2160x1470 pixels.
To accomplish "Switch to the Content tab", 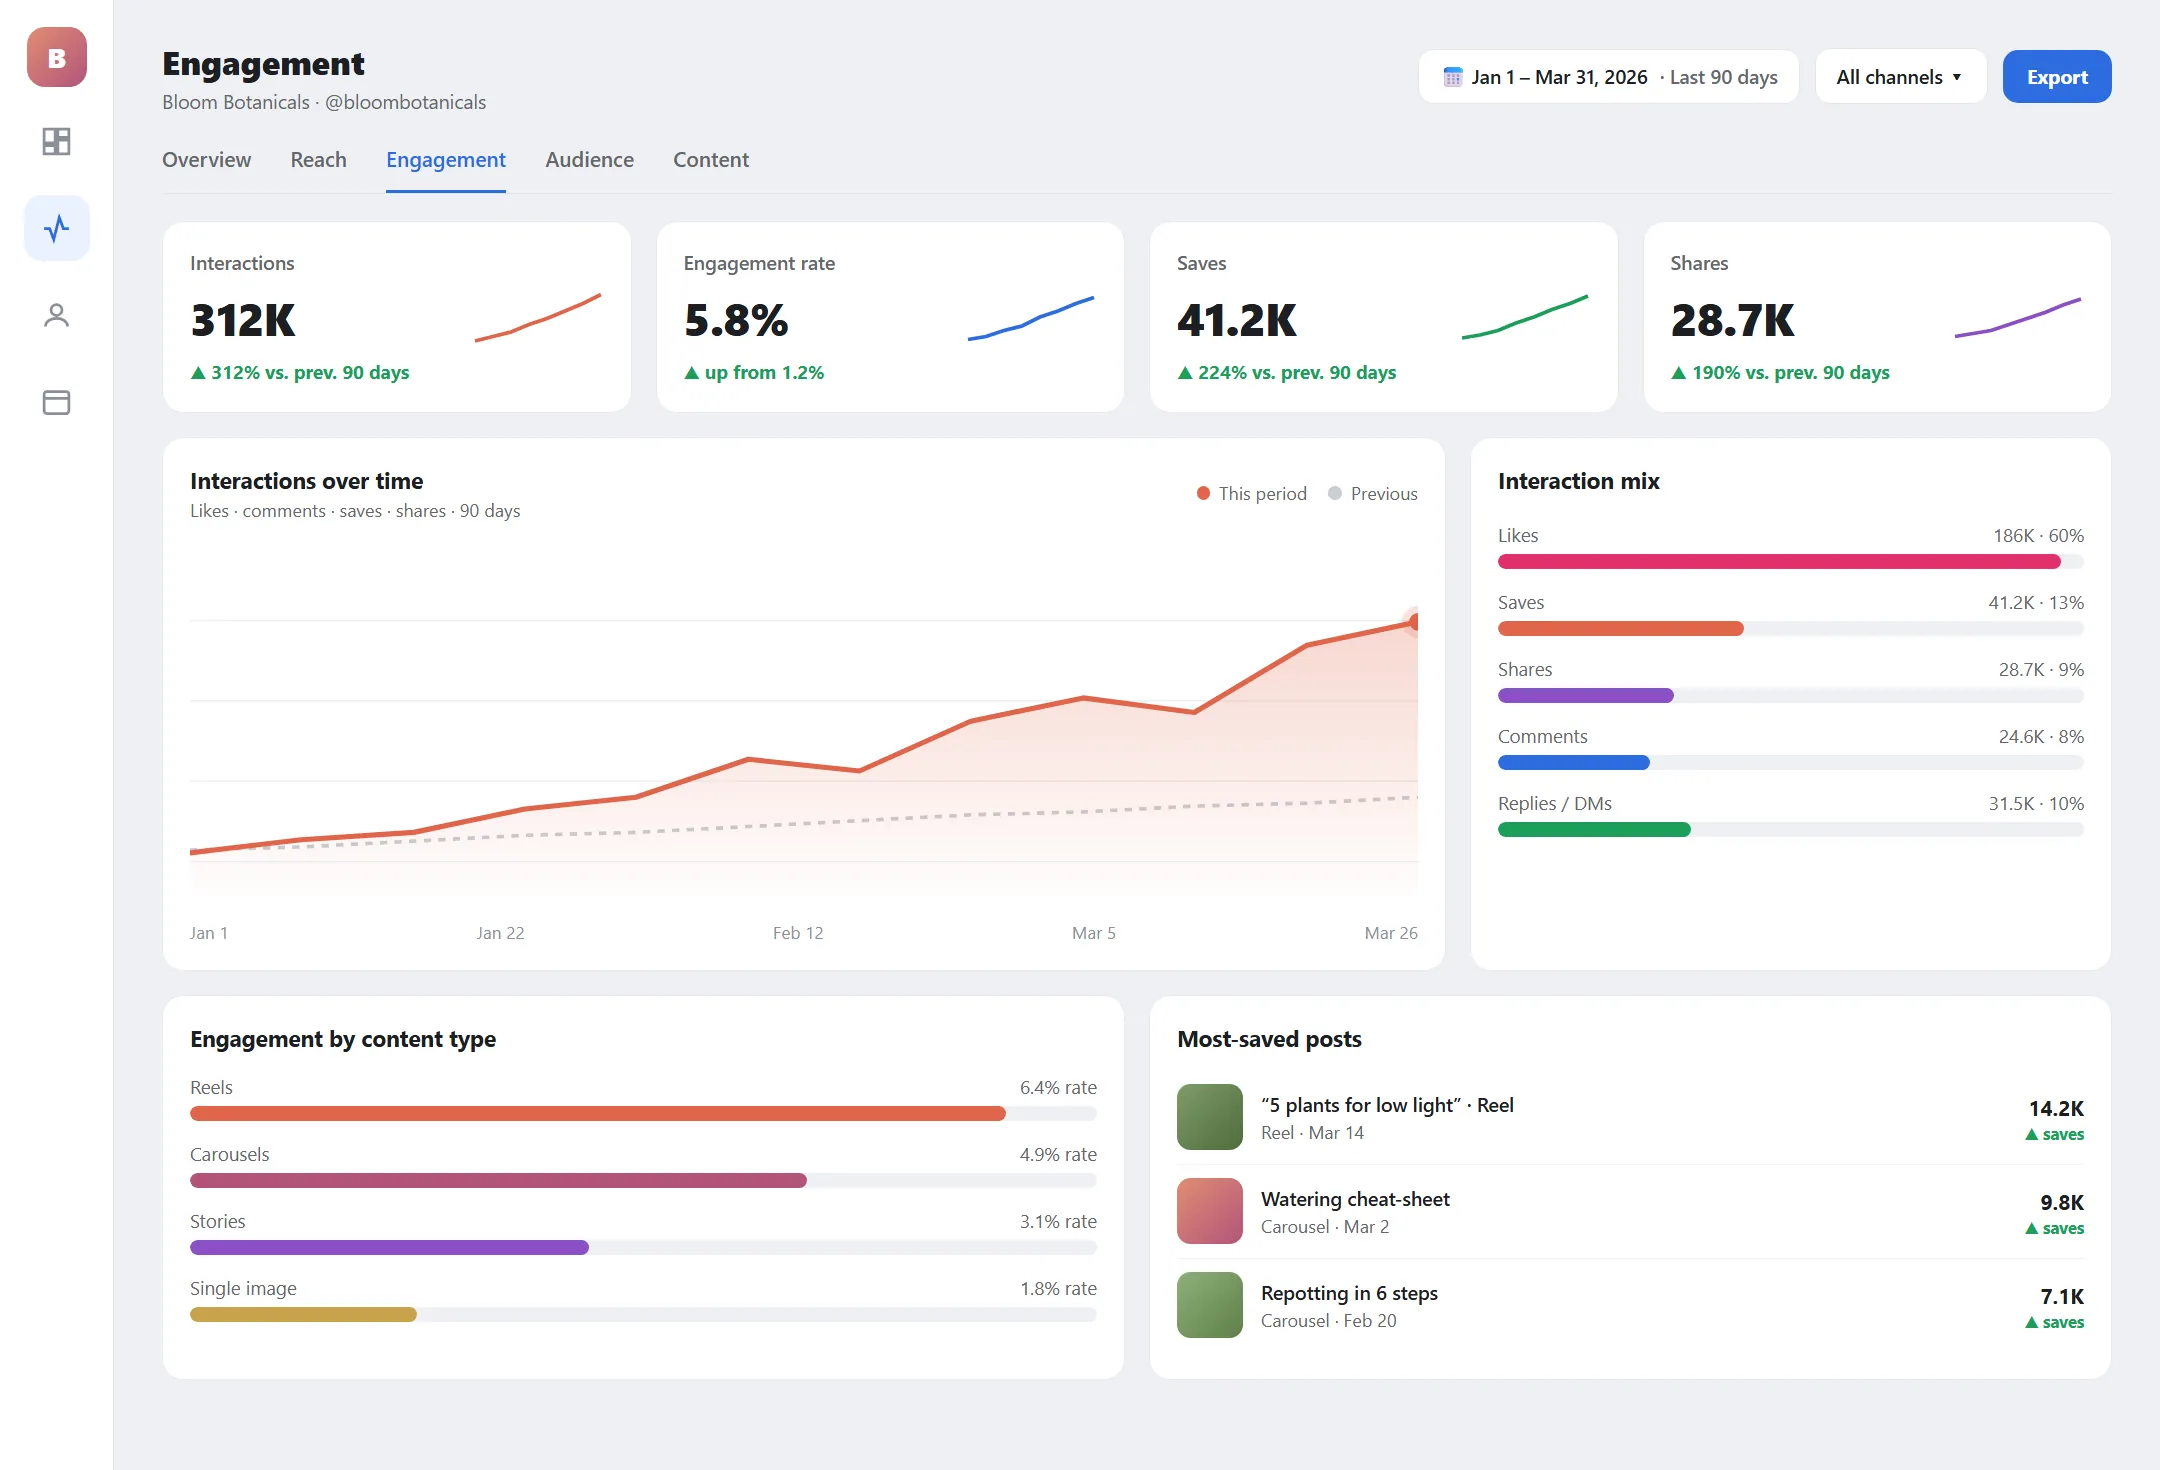I will click(x=711, y=160).
